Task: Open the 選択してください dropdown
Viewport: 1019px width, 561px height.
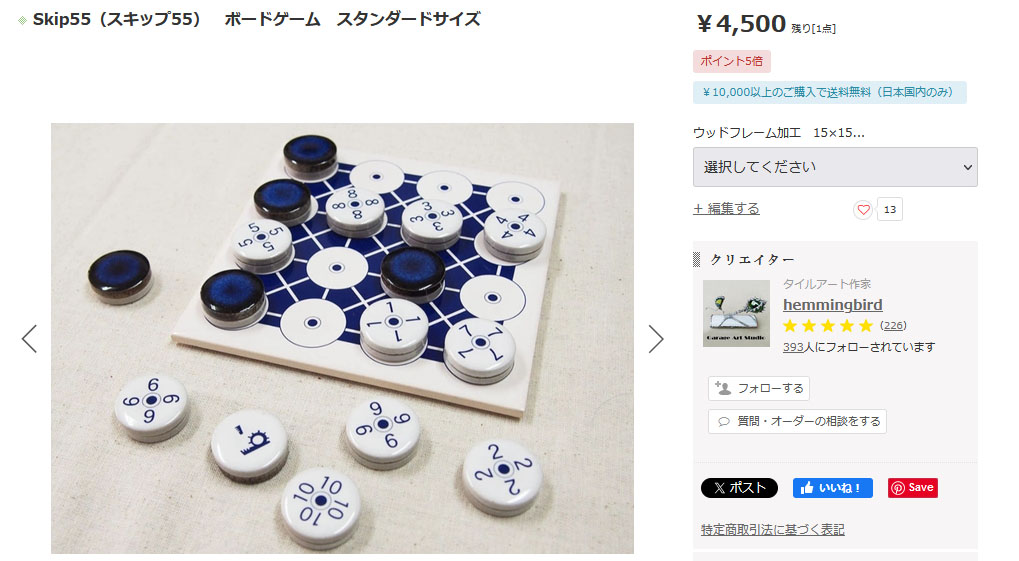Action: (835, 167)
